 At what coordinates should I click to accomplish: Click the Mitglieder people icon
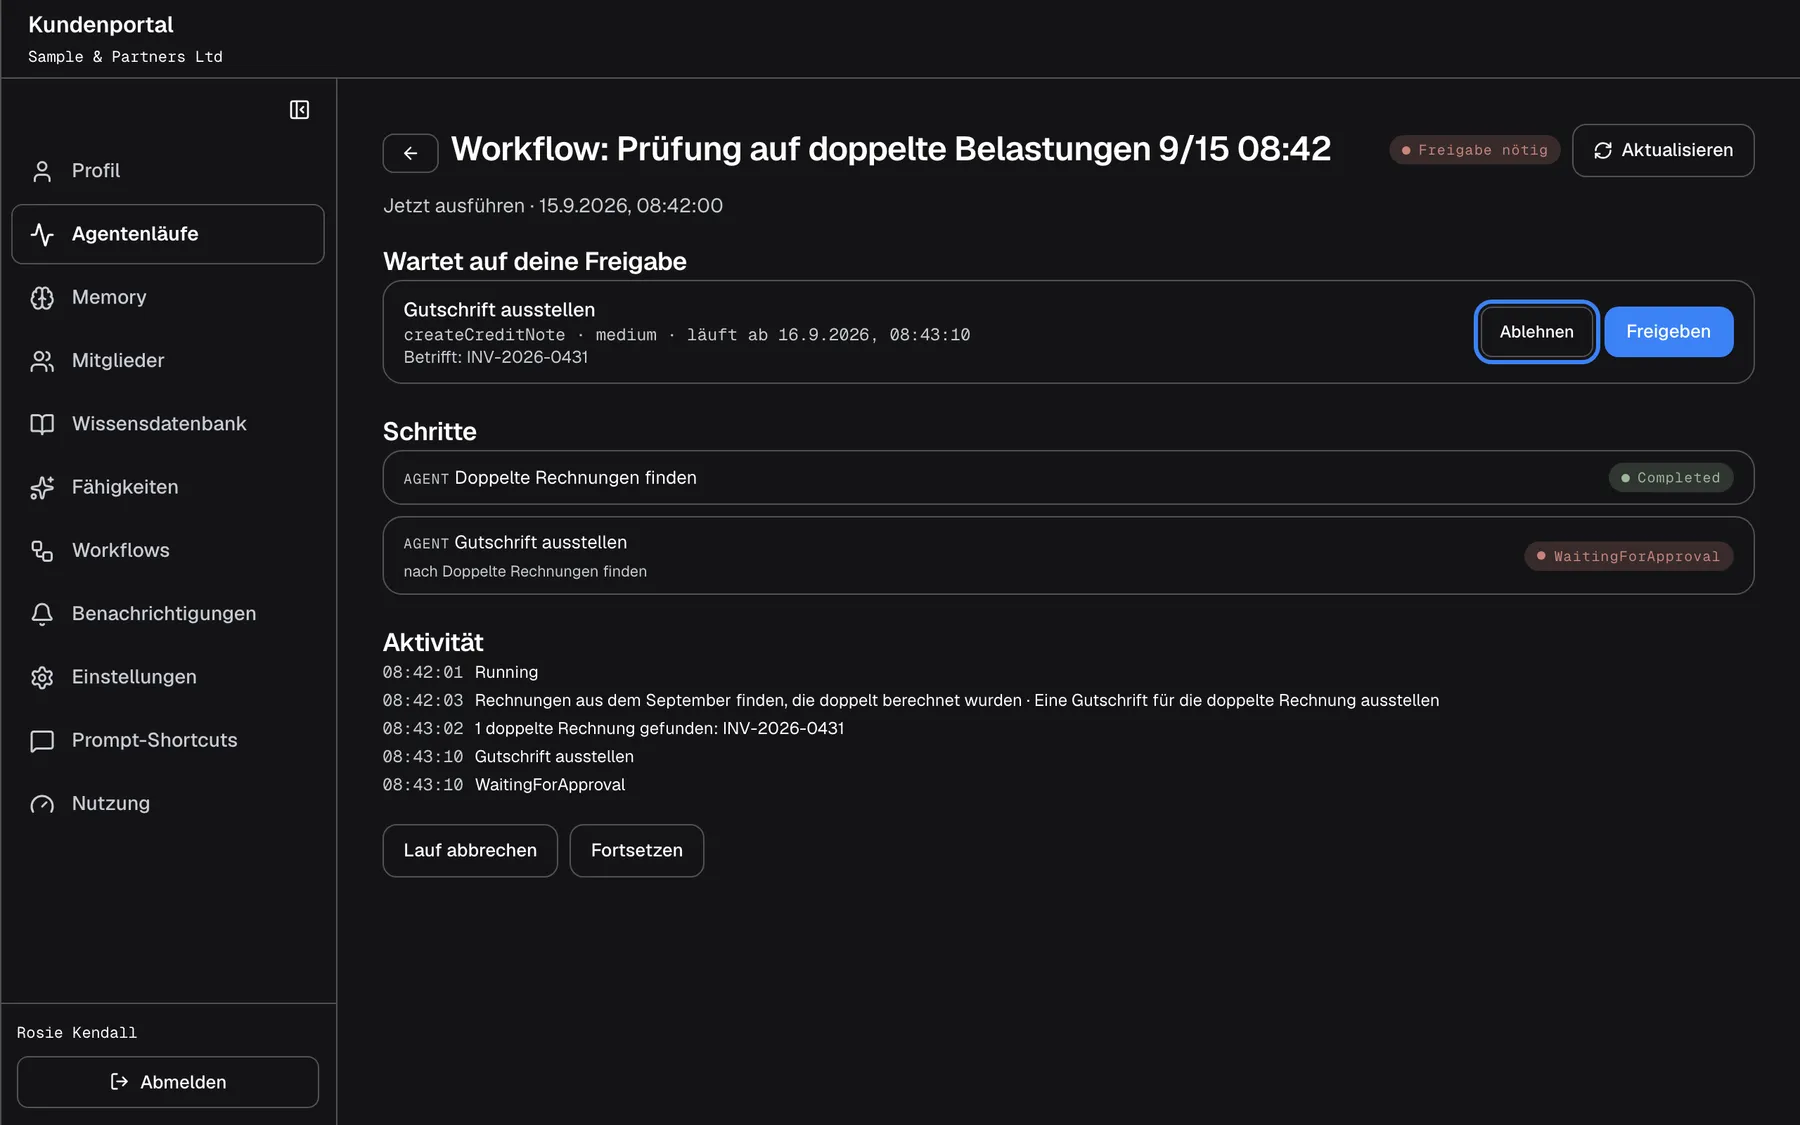42,361
